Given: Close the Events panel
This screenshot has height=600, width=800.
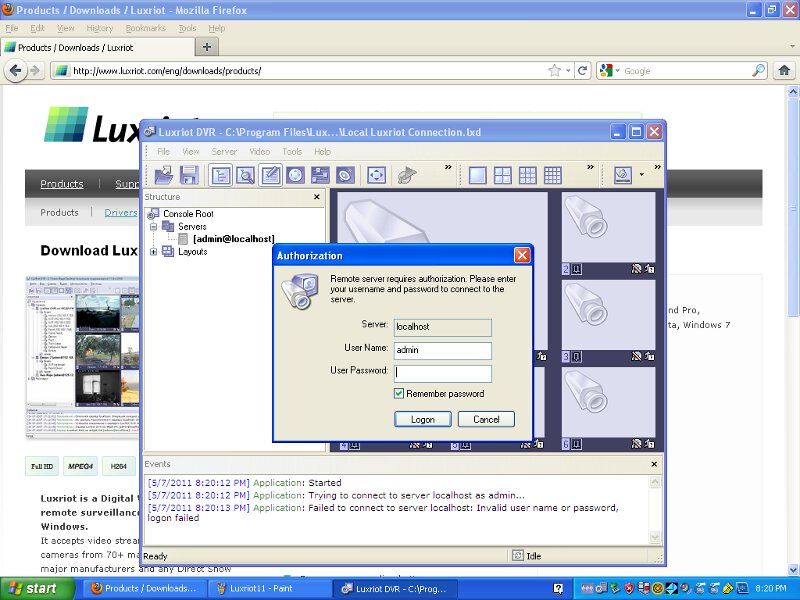Looking at the screenshot, I should [655, 464].
